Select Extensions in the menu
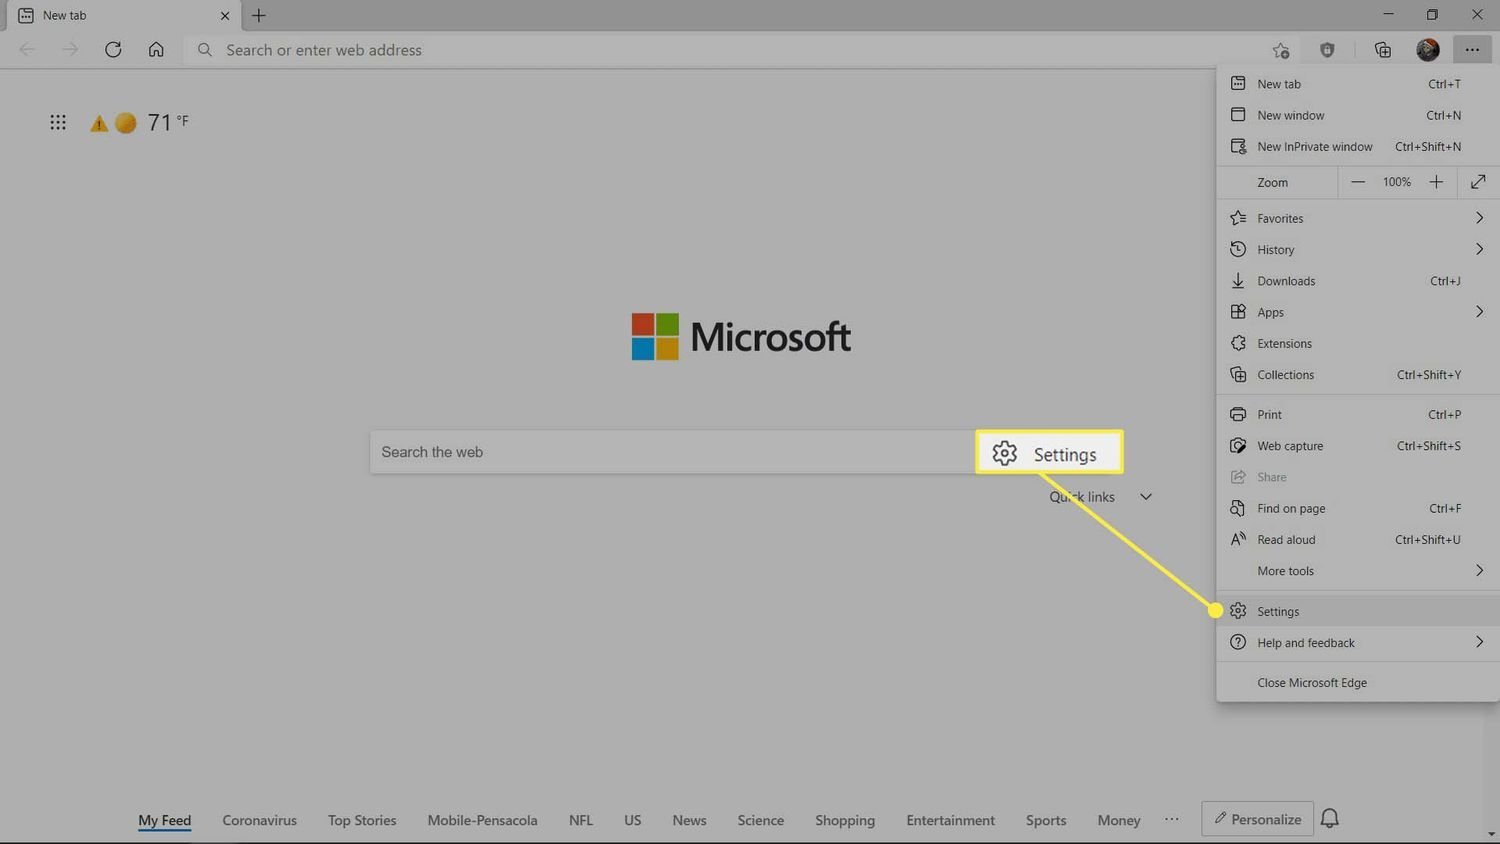 [x=1358, y=343]
